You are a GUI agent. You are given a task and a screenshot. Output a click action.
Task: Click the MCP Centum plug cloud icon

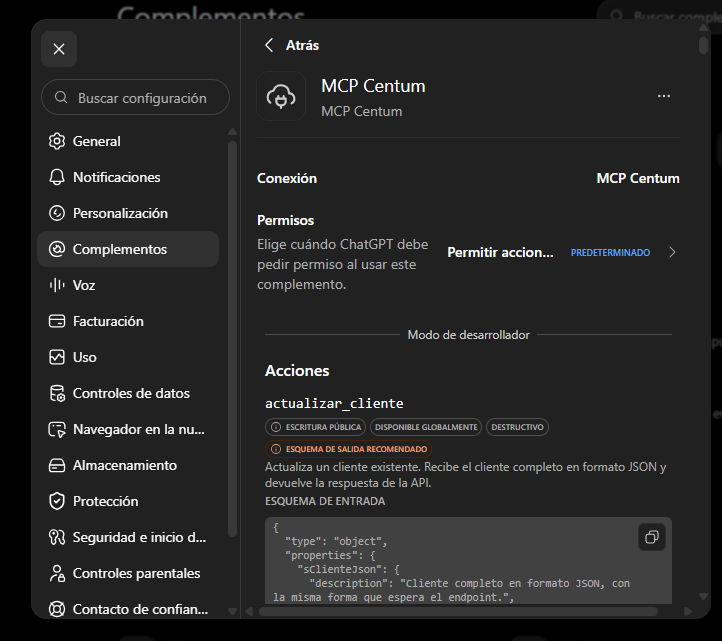[281, 96]
